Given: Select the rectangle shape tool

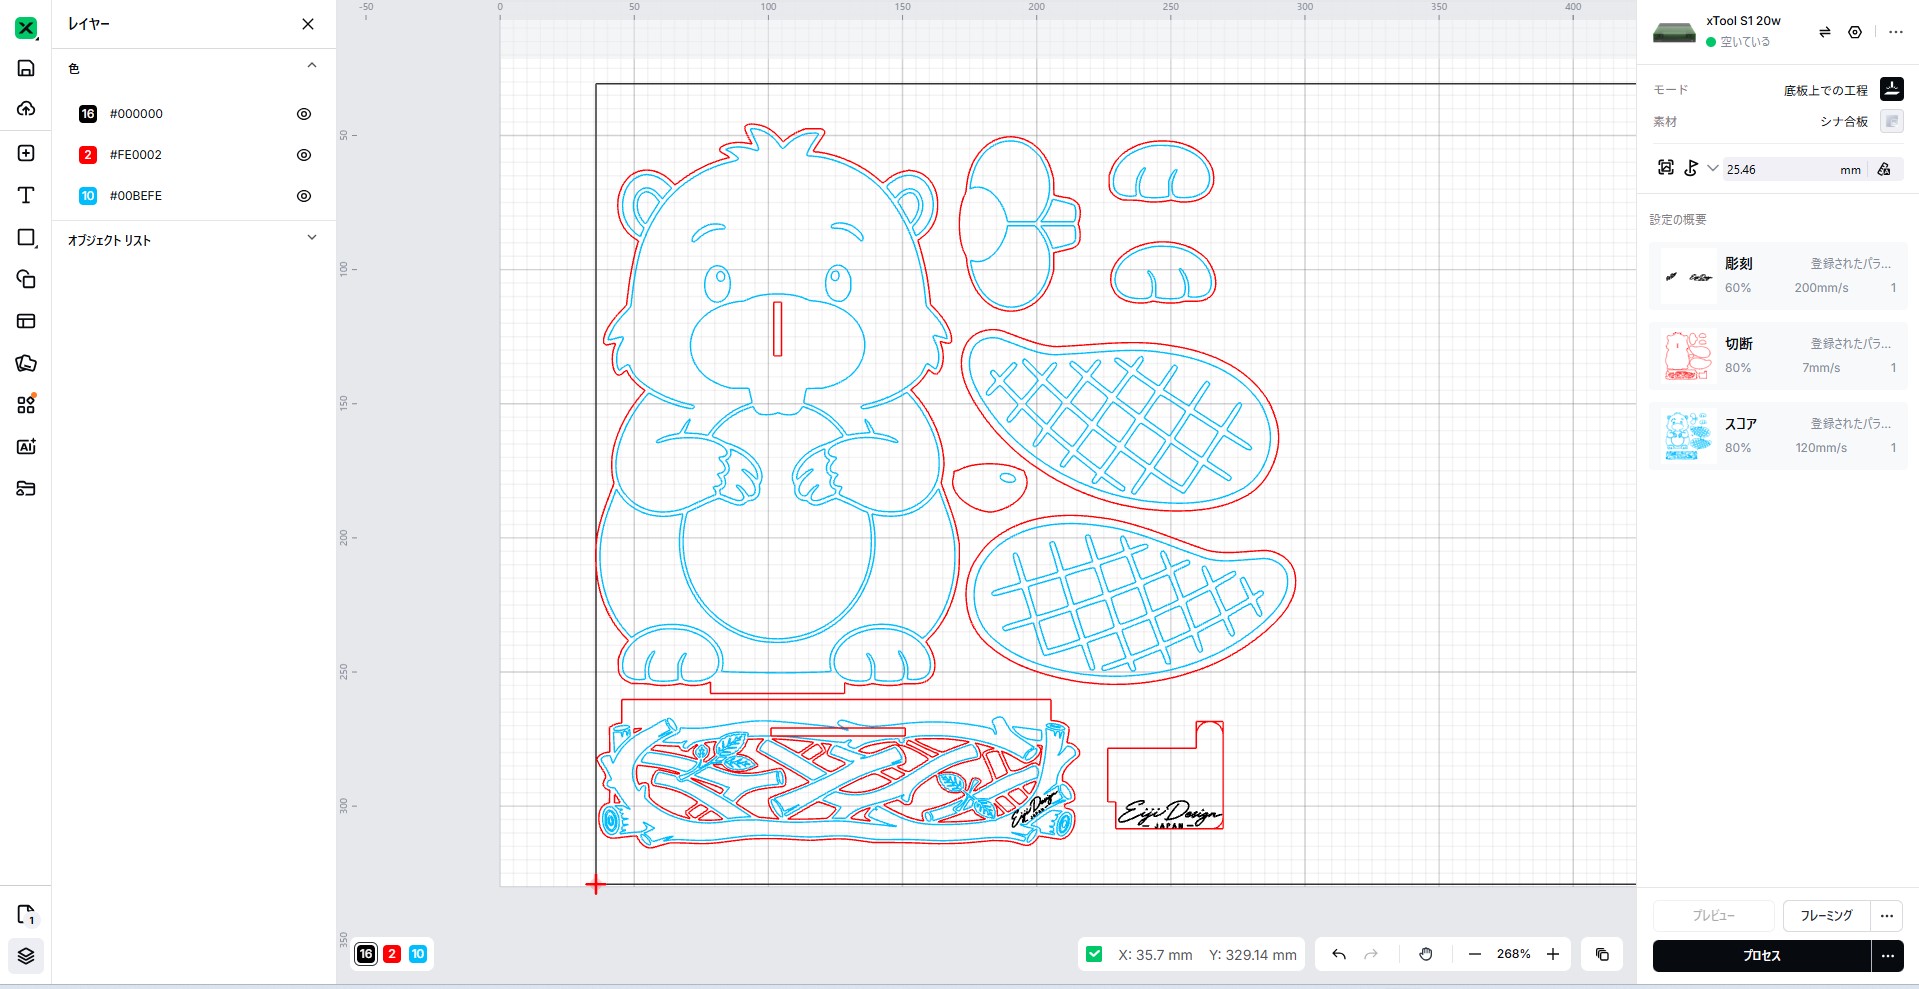Looking at the screenshot, I should (27, 238).
